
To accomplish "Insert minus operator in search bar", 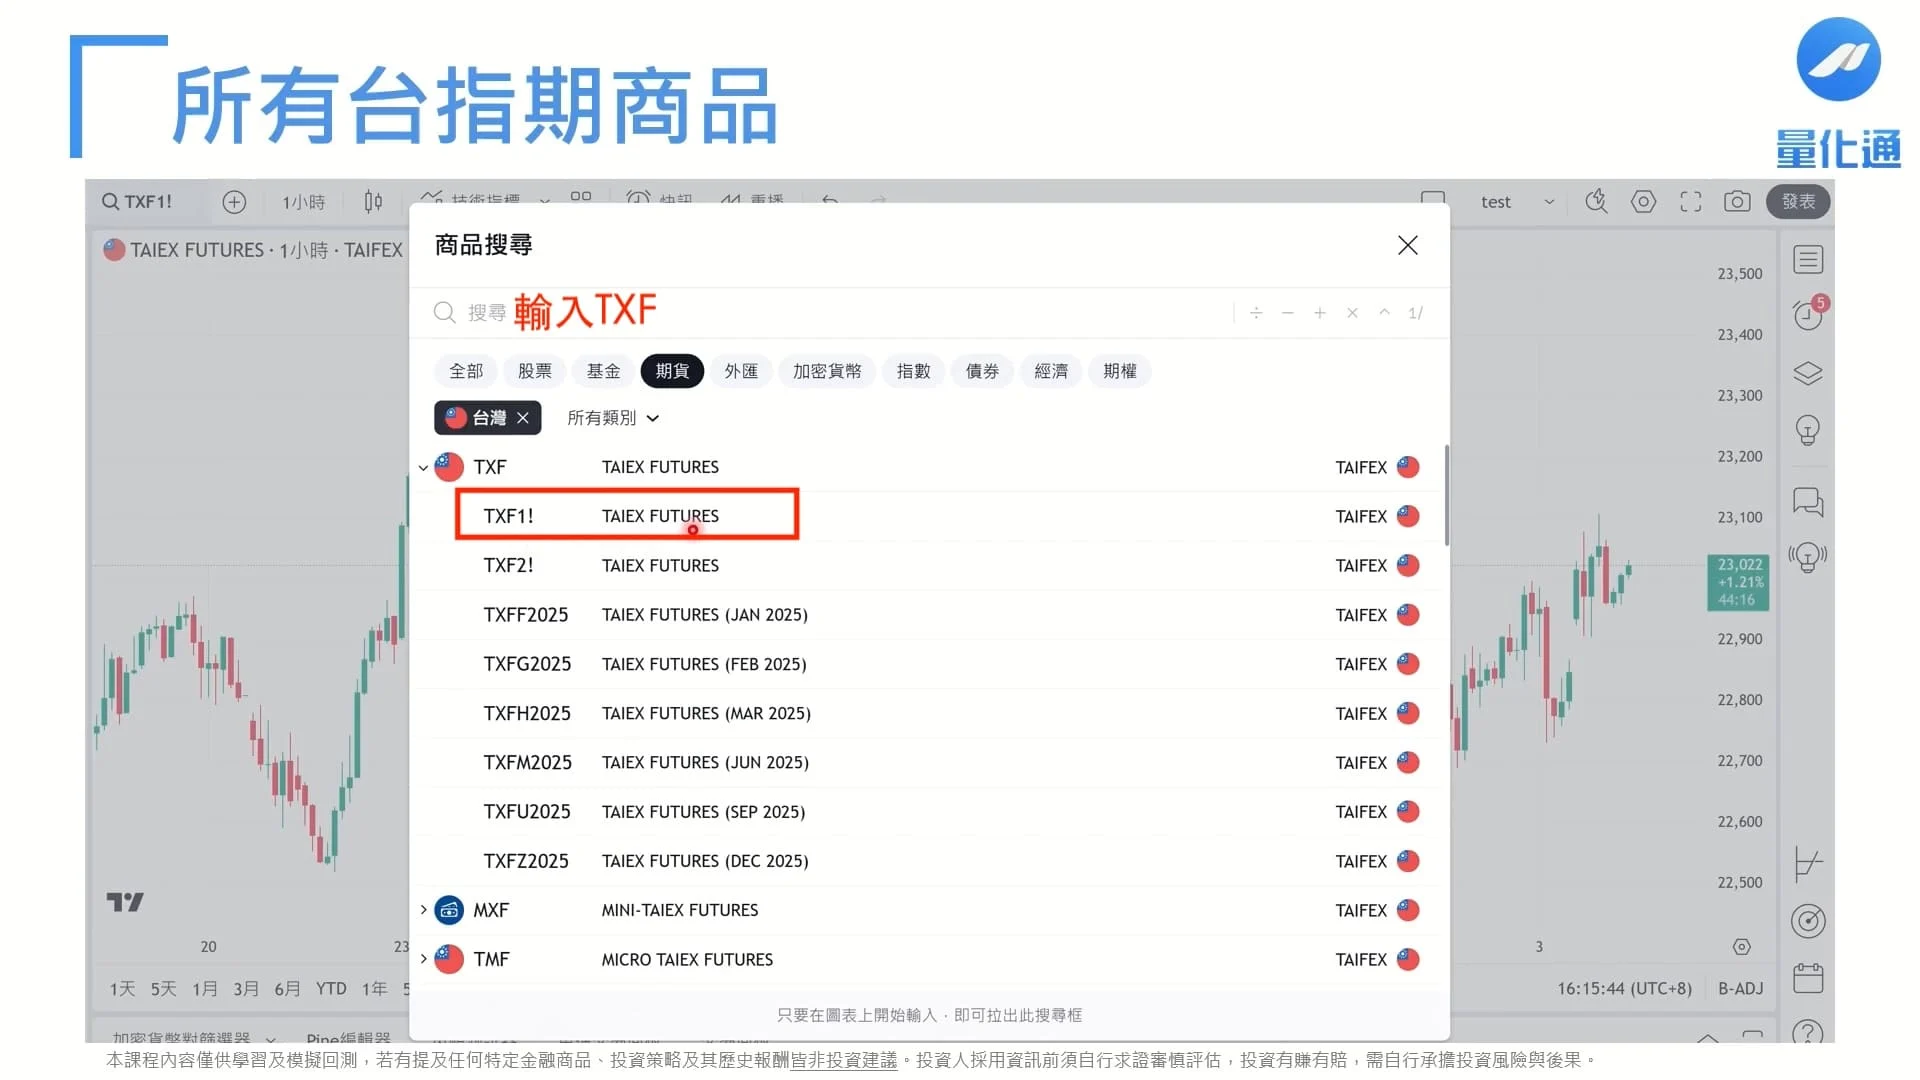I will coord(1288,313).
